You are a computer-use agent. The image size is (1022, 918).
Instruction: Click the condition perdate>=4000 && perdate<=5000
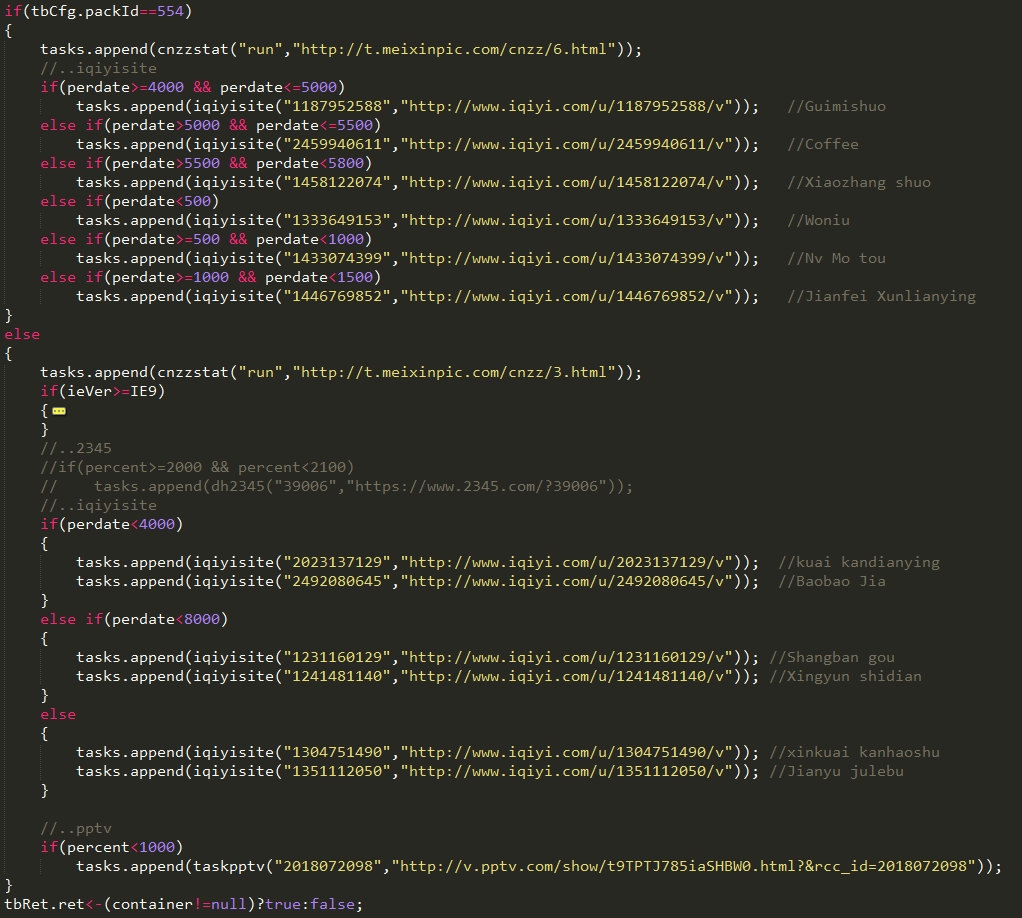coord(201,87)
